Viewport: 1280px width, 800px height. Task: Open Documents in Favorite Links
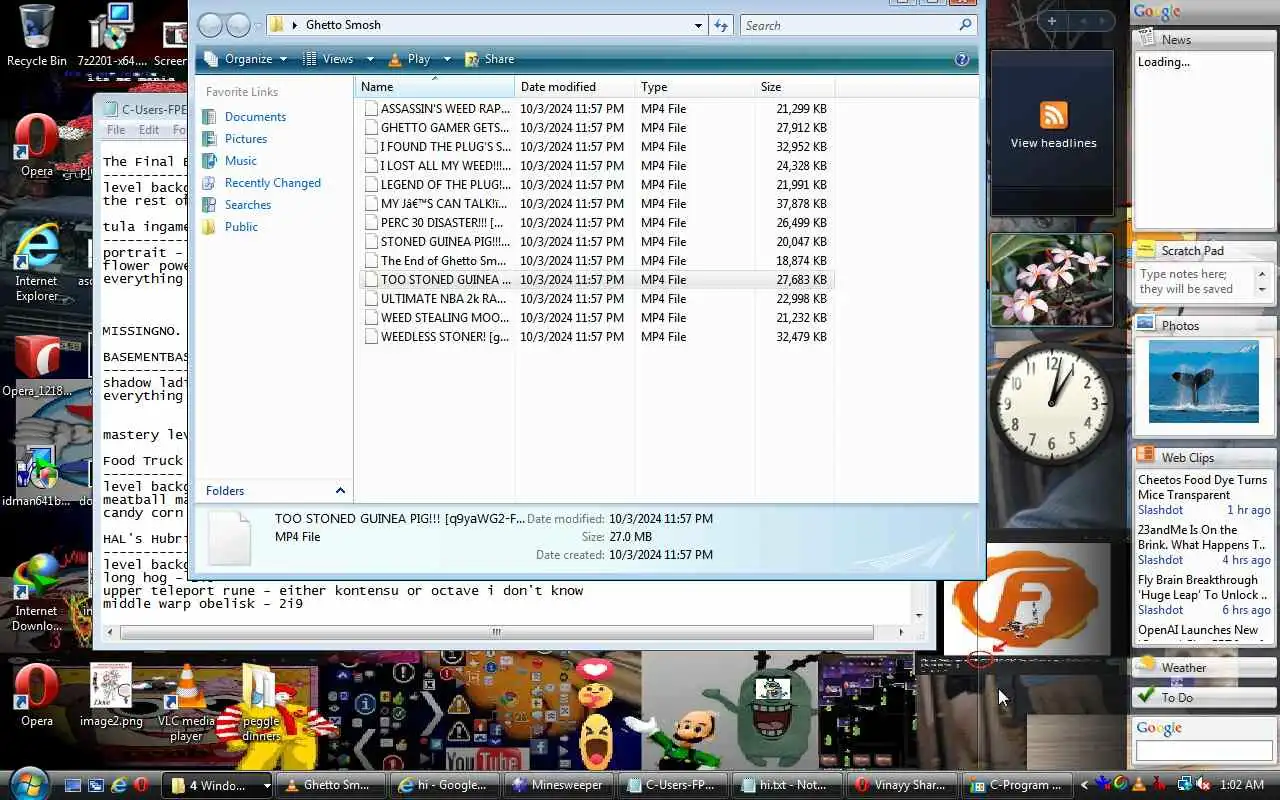point(255,117)
